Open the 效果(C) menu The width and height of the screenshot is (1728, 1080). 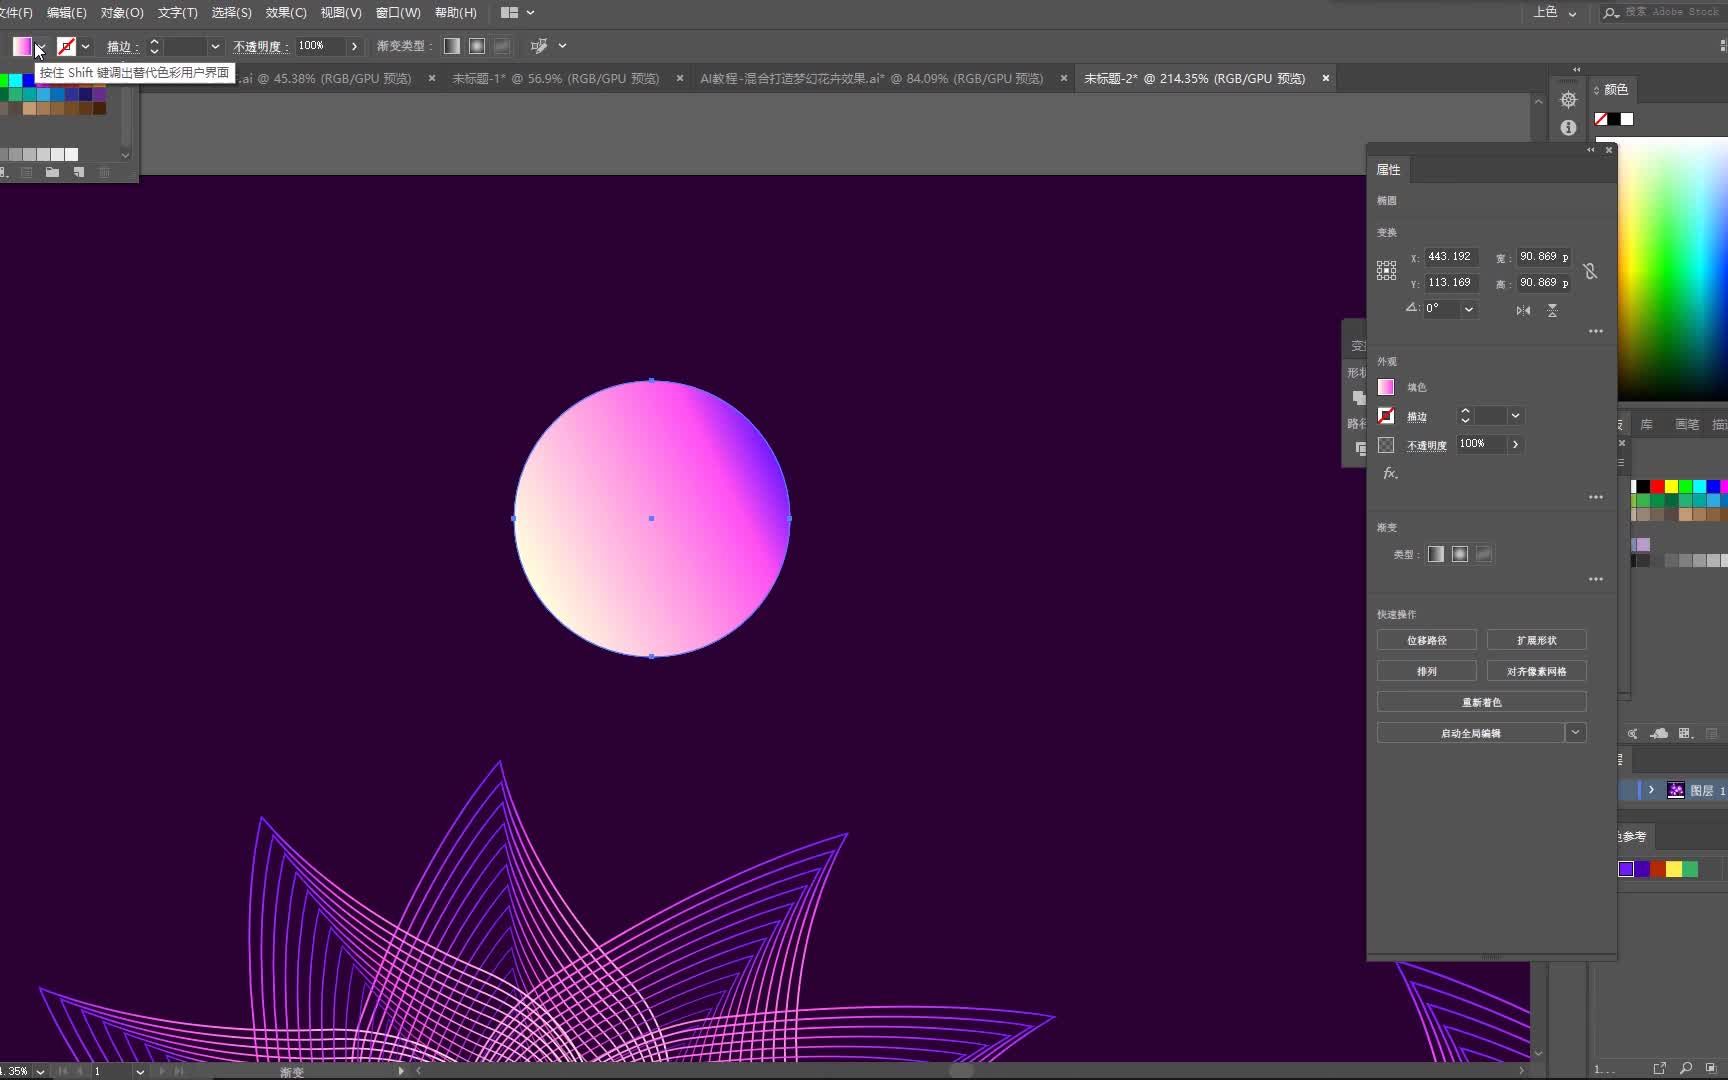[x=286, y=13]
